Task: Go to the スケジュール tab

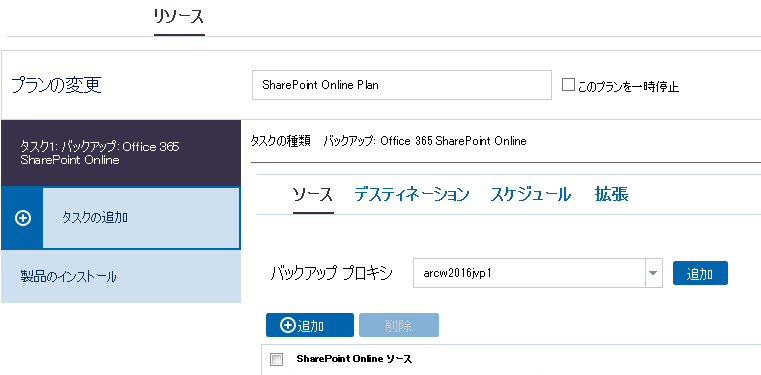Action: (x=530, y=195)
